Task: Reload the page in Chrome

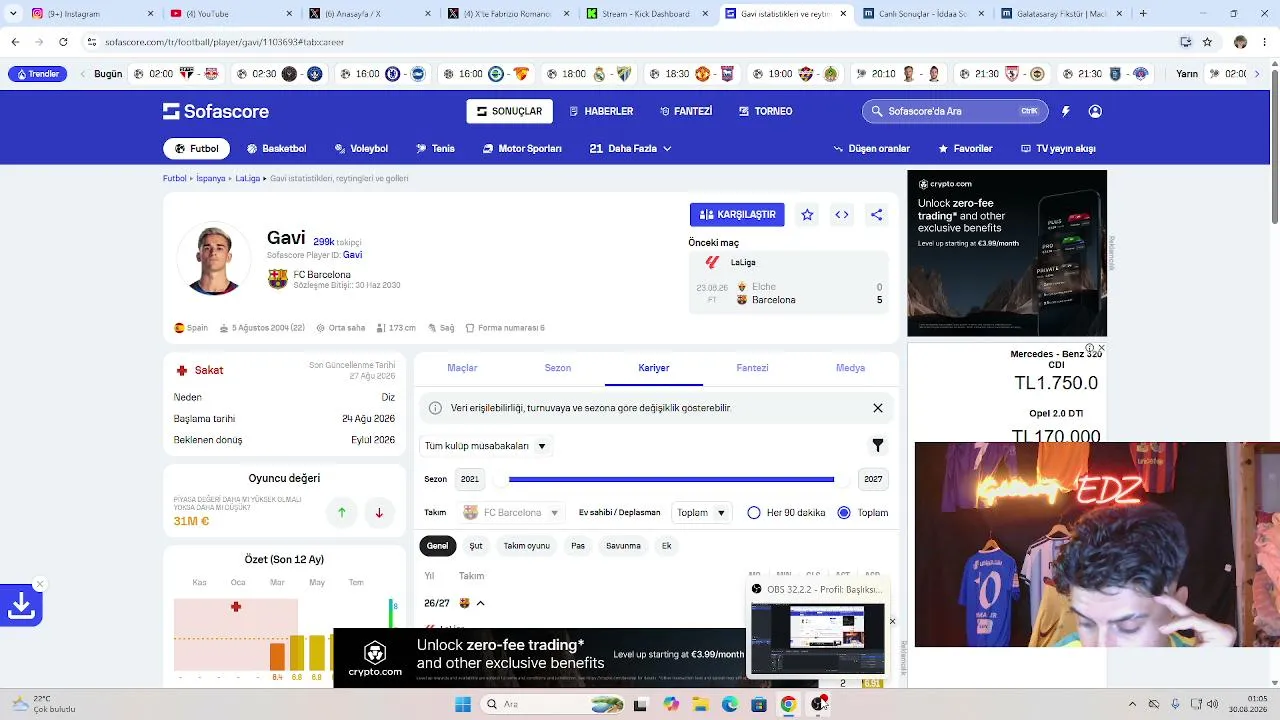Action: (63, 42)
